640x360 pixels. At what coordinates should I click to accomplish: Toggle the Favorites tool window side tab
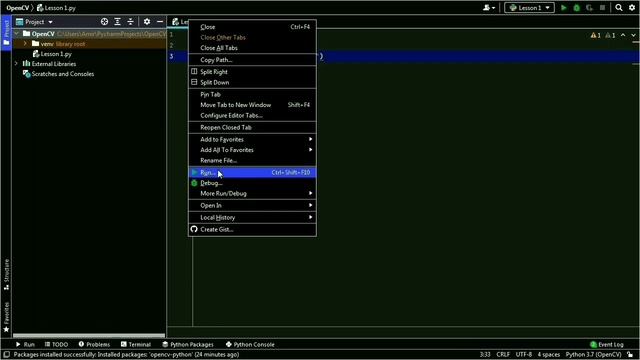coord(6,318)
